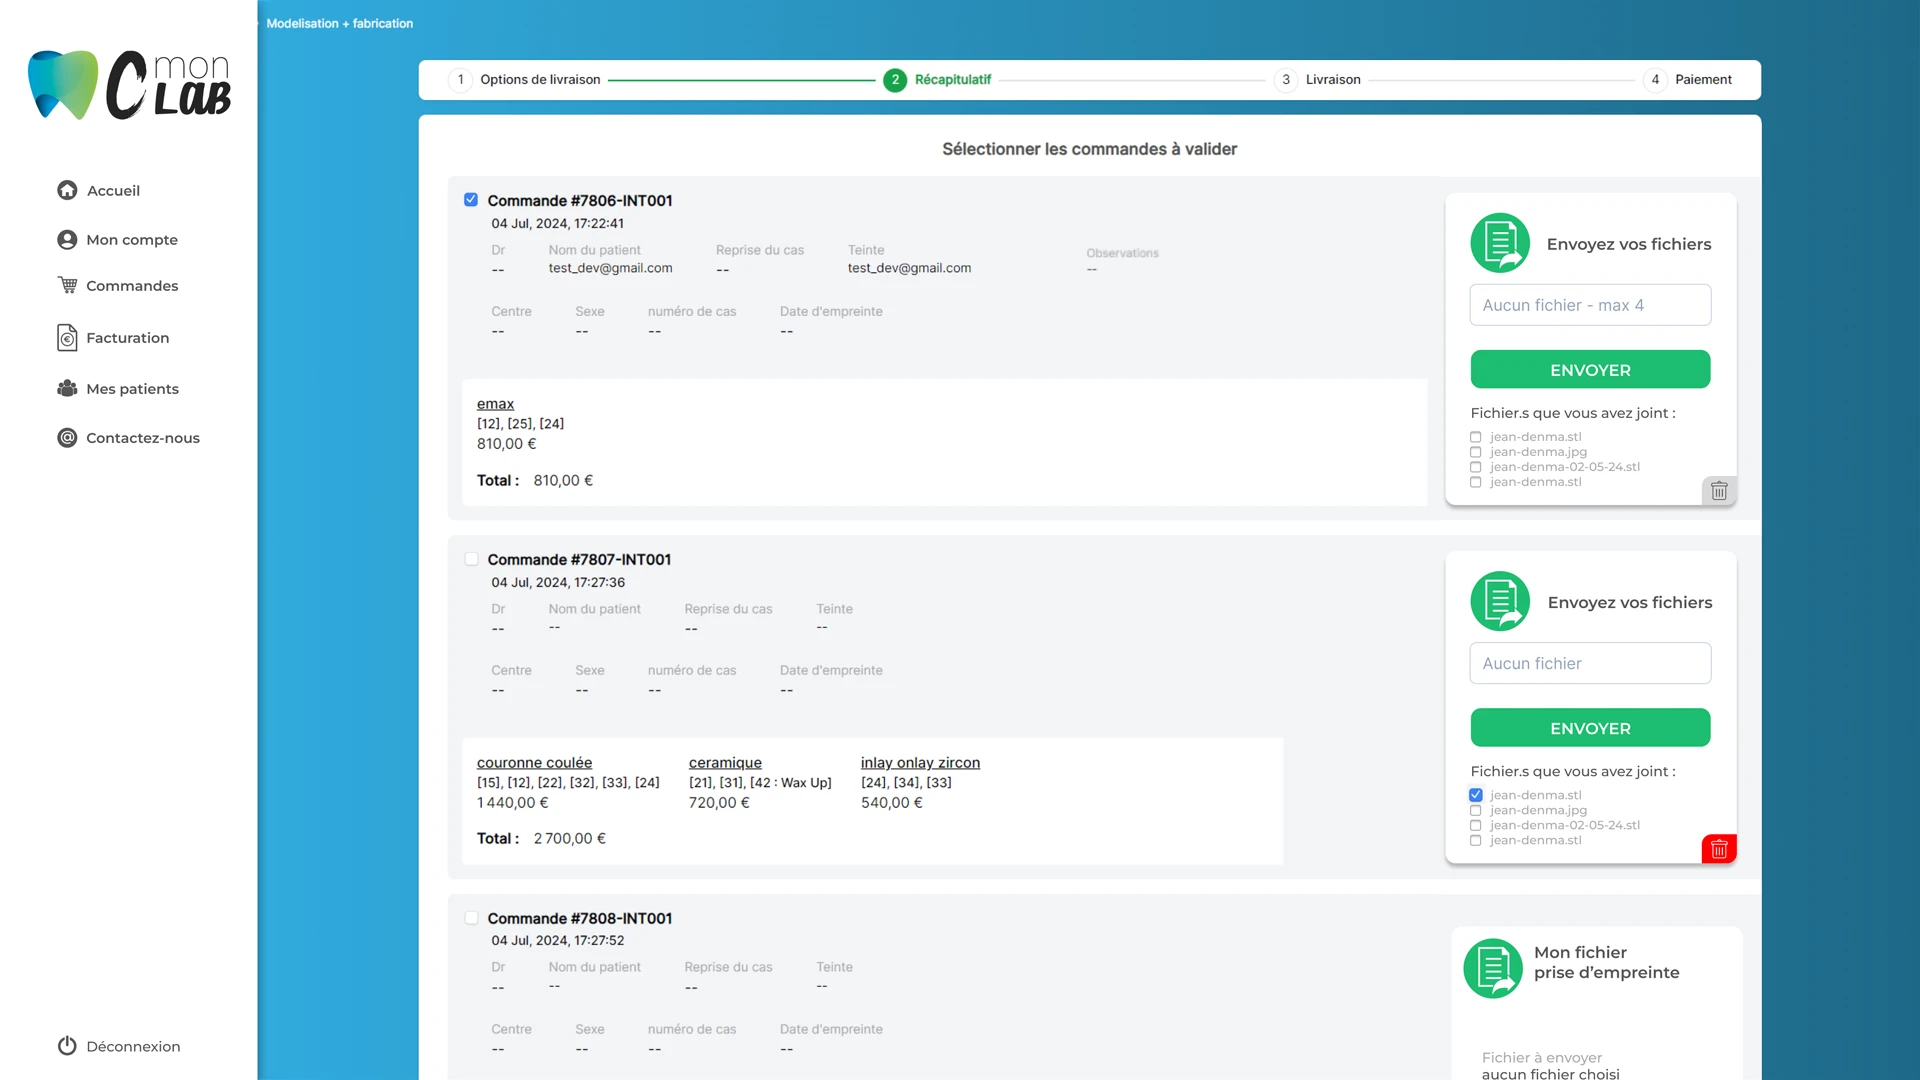
Task: Click the Accueil home icon
Action: [x=67, y=190]
